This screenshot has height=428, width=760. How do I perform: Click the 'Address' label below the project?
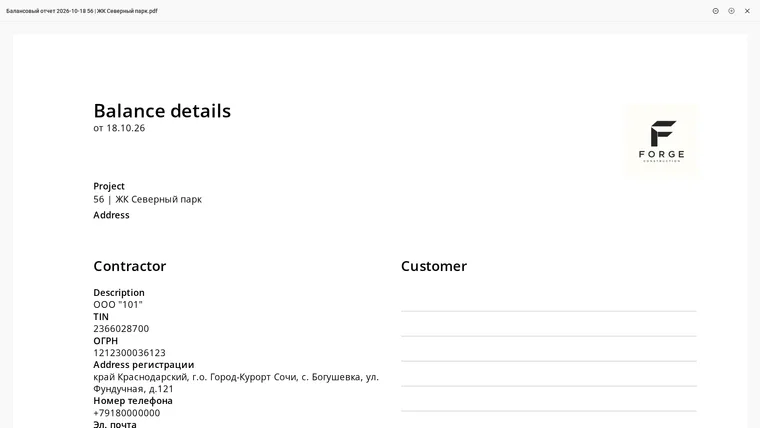(x=111, y=215)
